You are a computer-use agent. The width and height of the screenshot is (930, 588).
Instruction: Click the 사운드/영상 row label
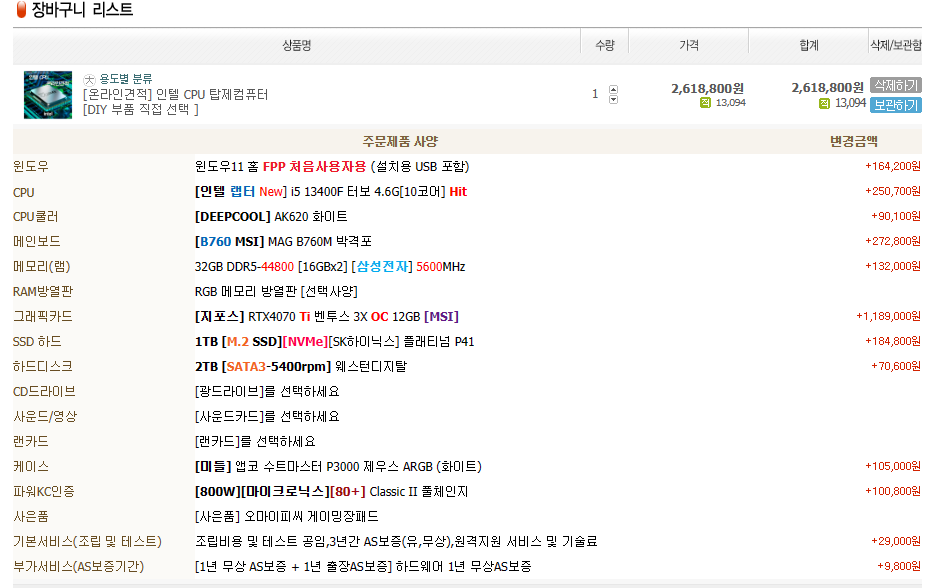coord(45,417)
